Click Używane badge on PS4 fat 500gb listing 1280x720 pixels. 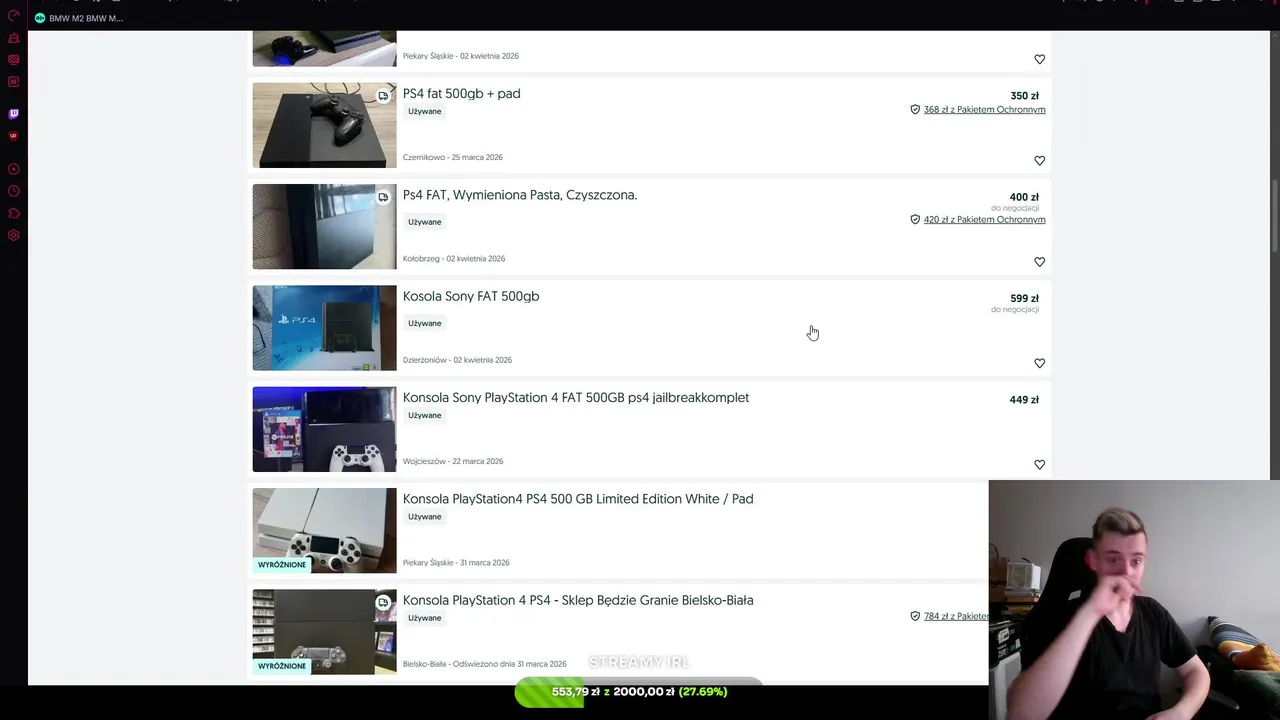(425, 111)
